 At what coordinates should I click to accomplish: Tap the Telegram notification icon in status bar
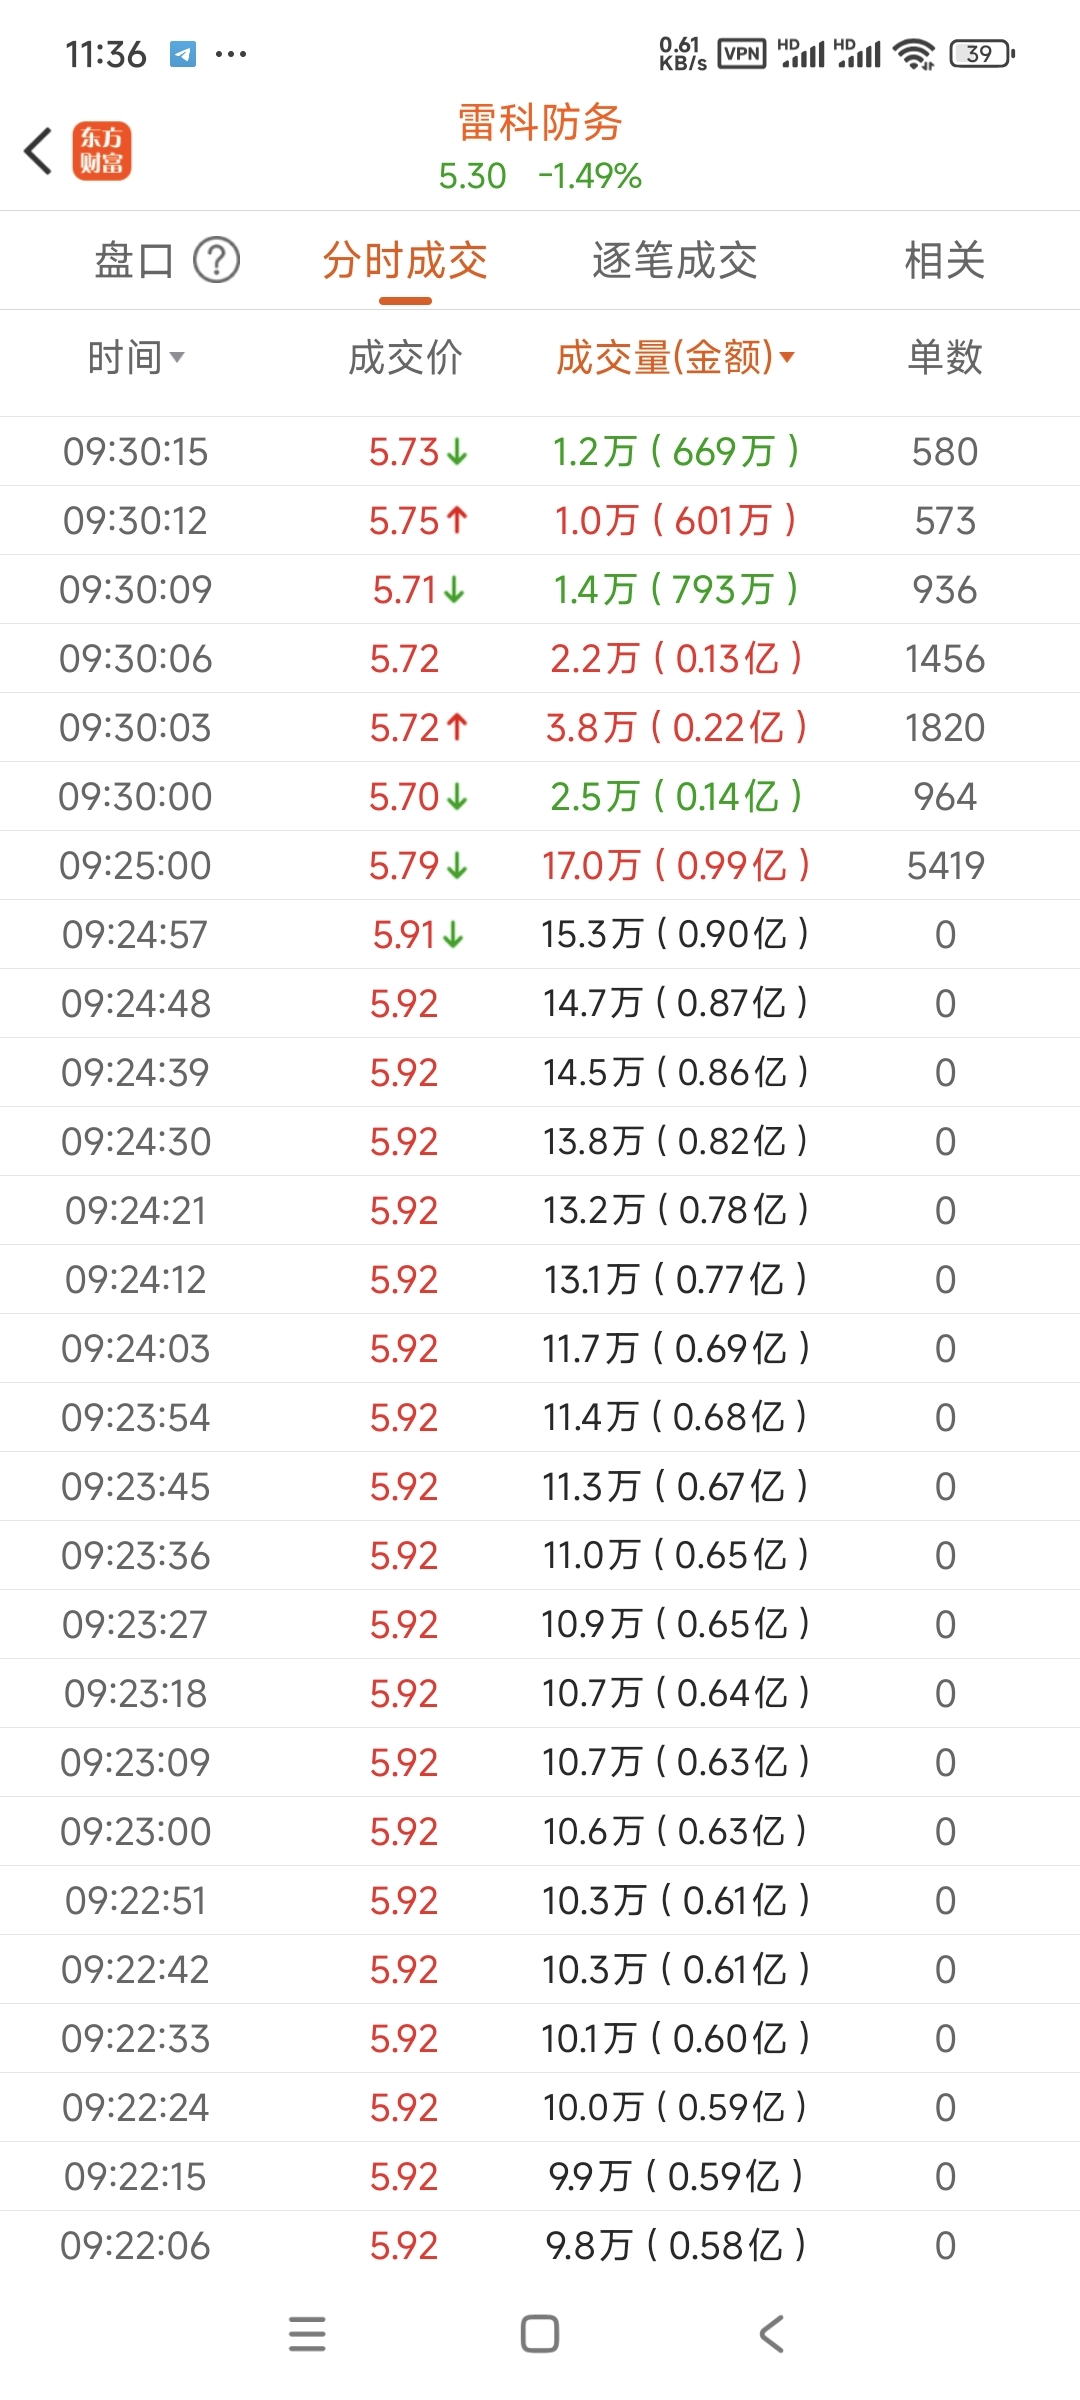[183, 54]
